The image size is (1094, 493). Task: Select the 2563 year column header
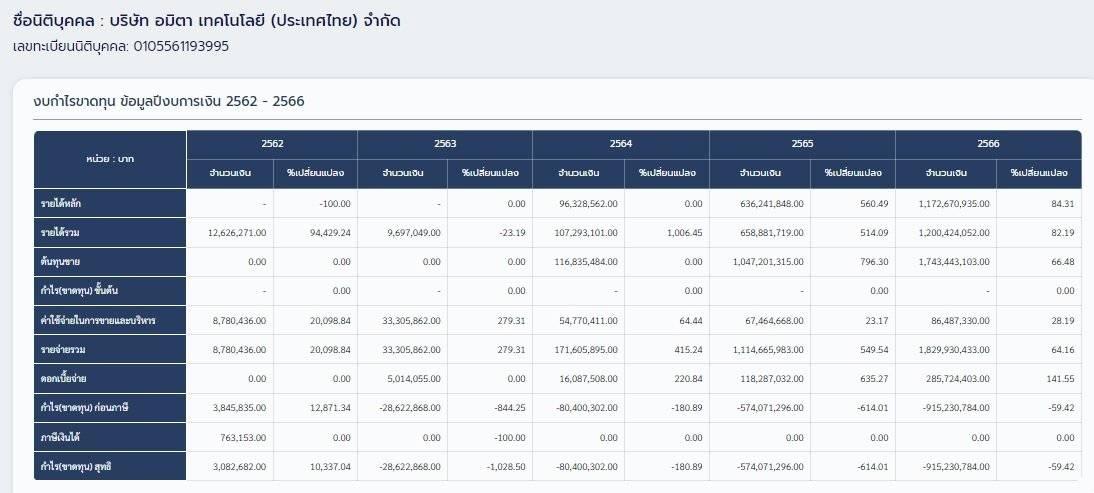pos(445,144)
